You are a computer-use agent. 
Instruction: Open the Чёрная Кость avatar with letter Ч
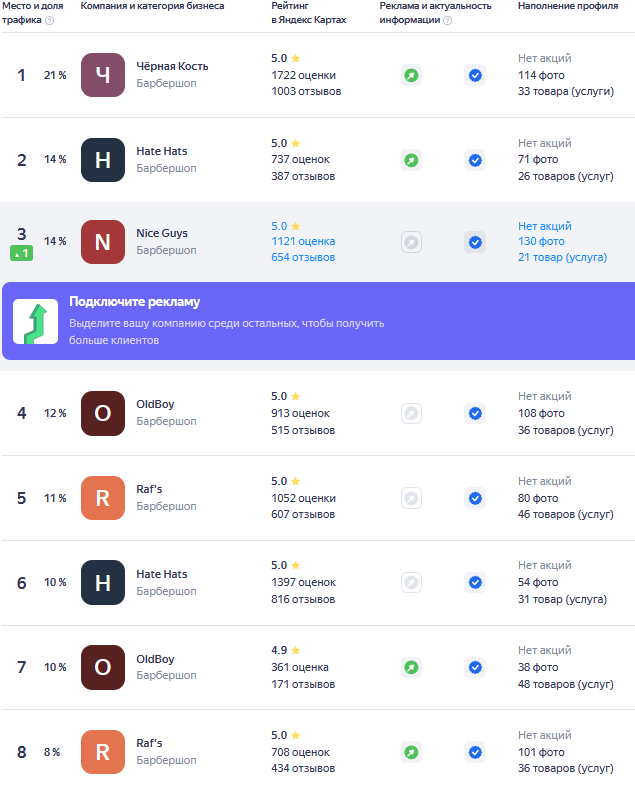click(x=103, y=75)
